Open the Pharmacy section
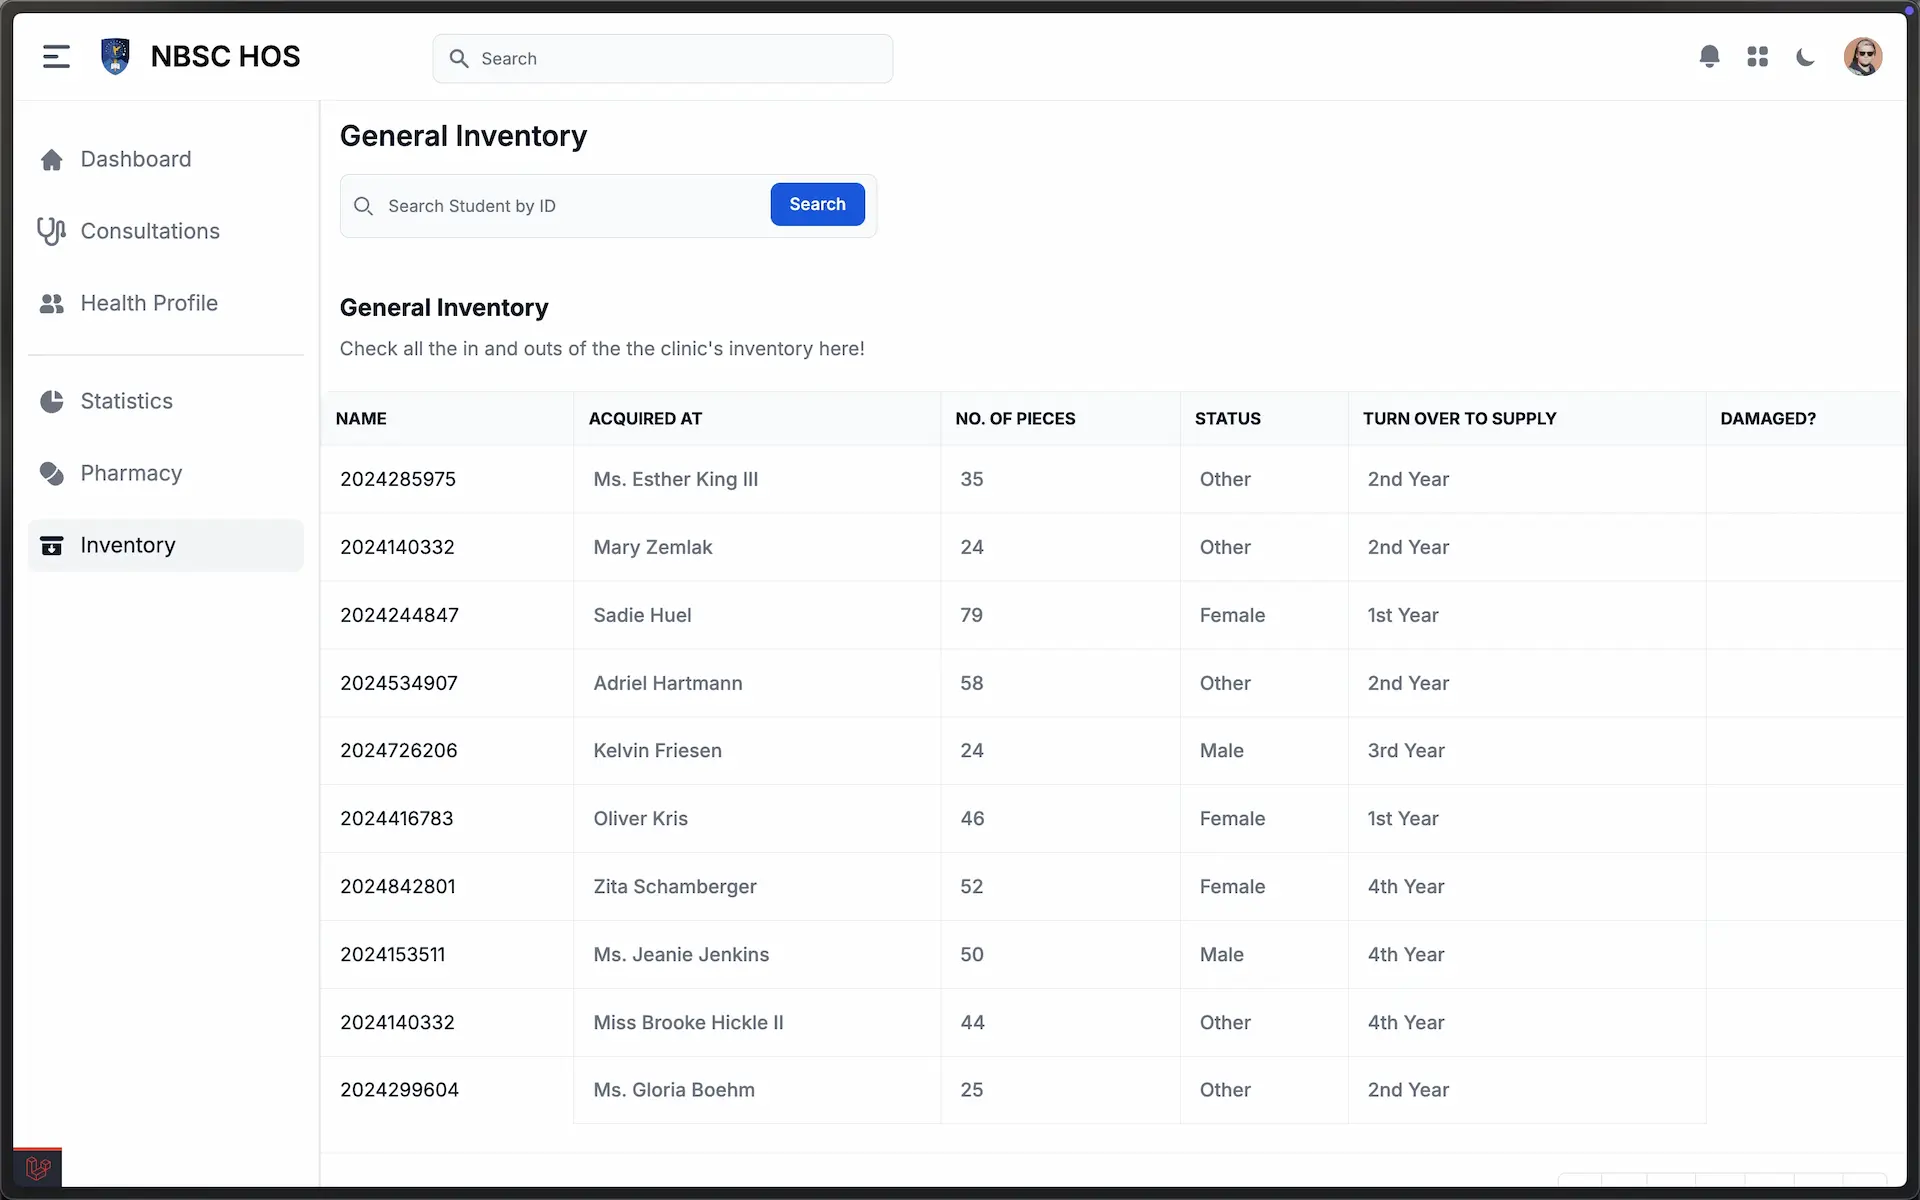Image resolution: width=1920 pixels, height=1200 pixels. coord(166,473)
